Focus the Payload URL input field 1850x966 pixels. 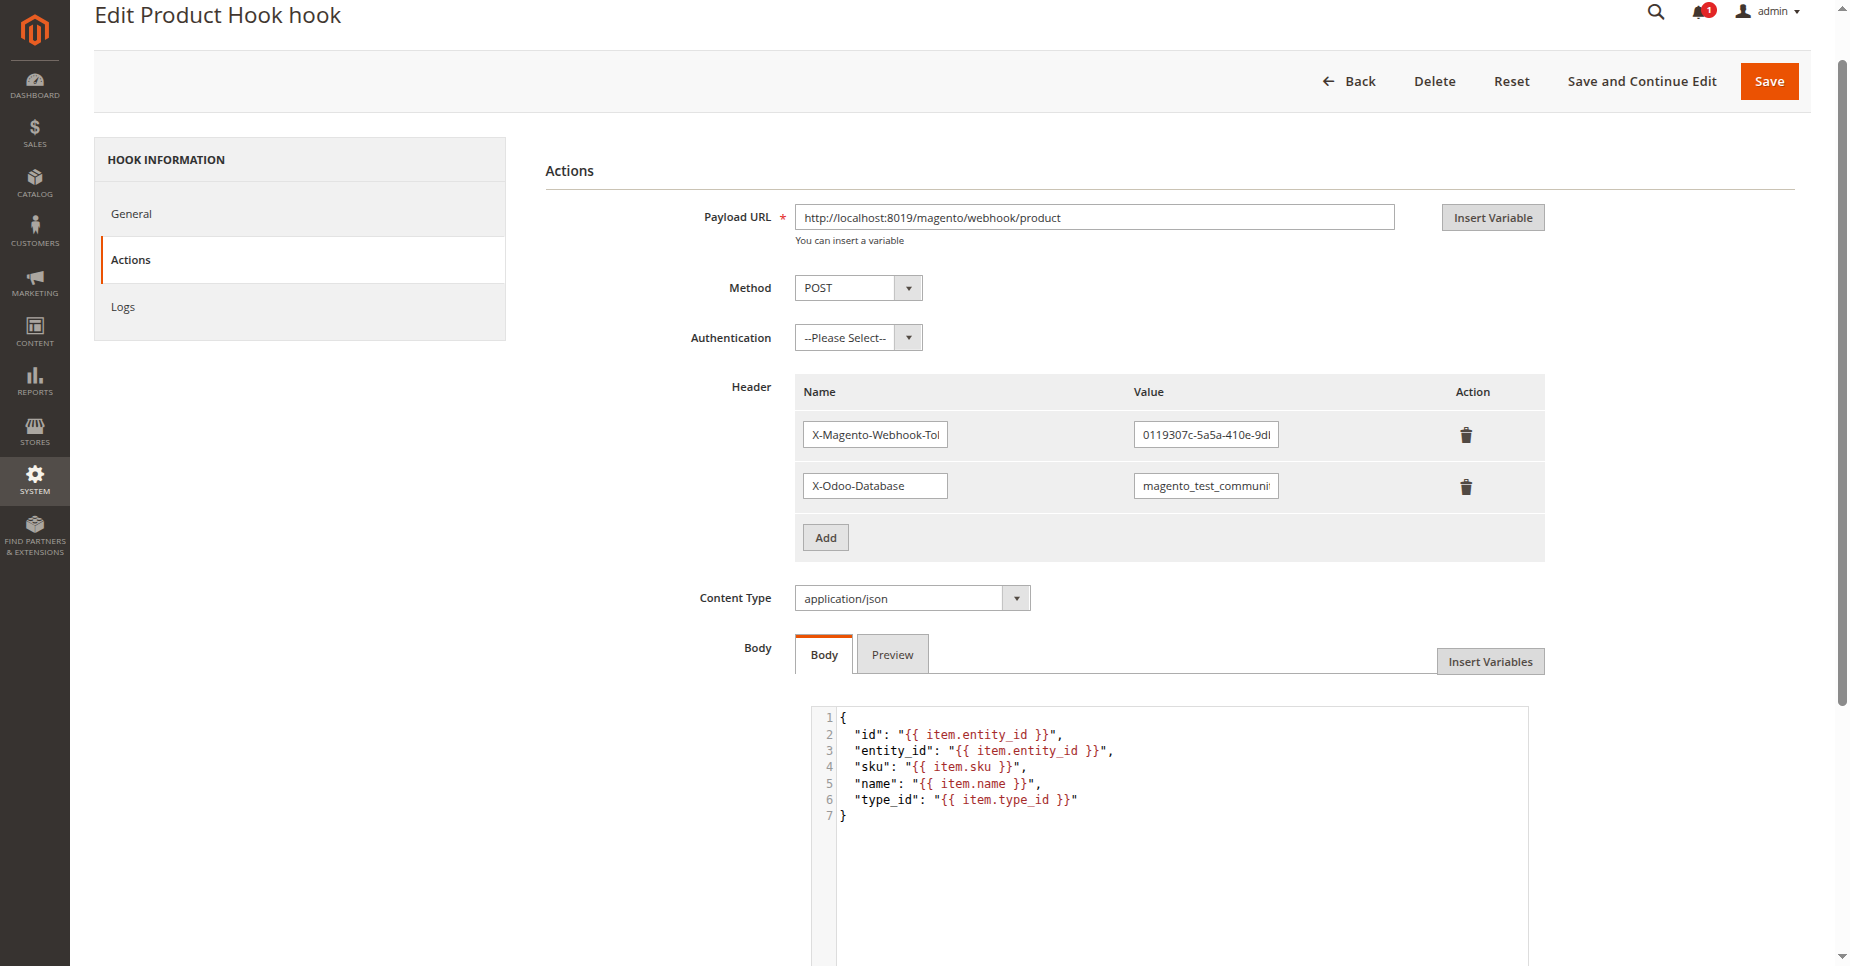click(x=1094, y=218)
